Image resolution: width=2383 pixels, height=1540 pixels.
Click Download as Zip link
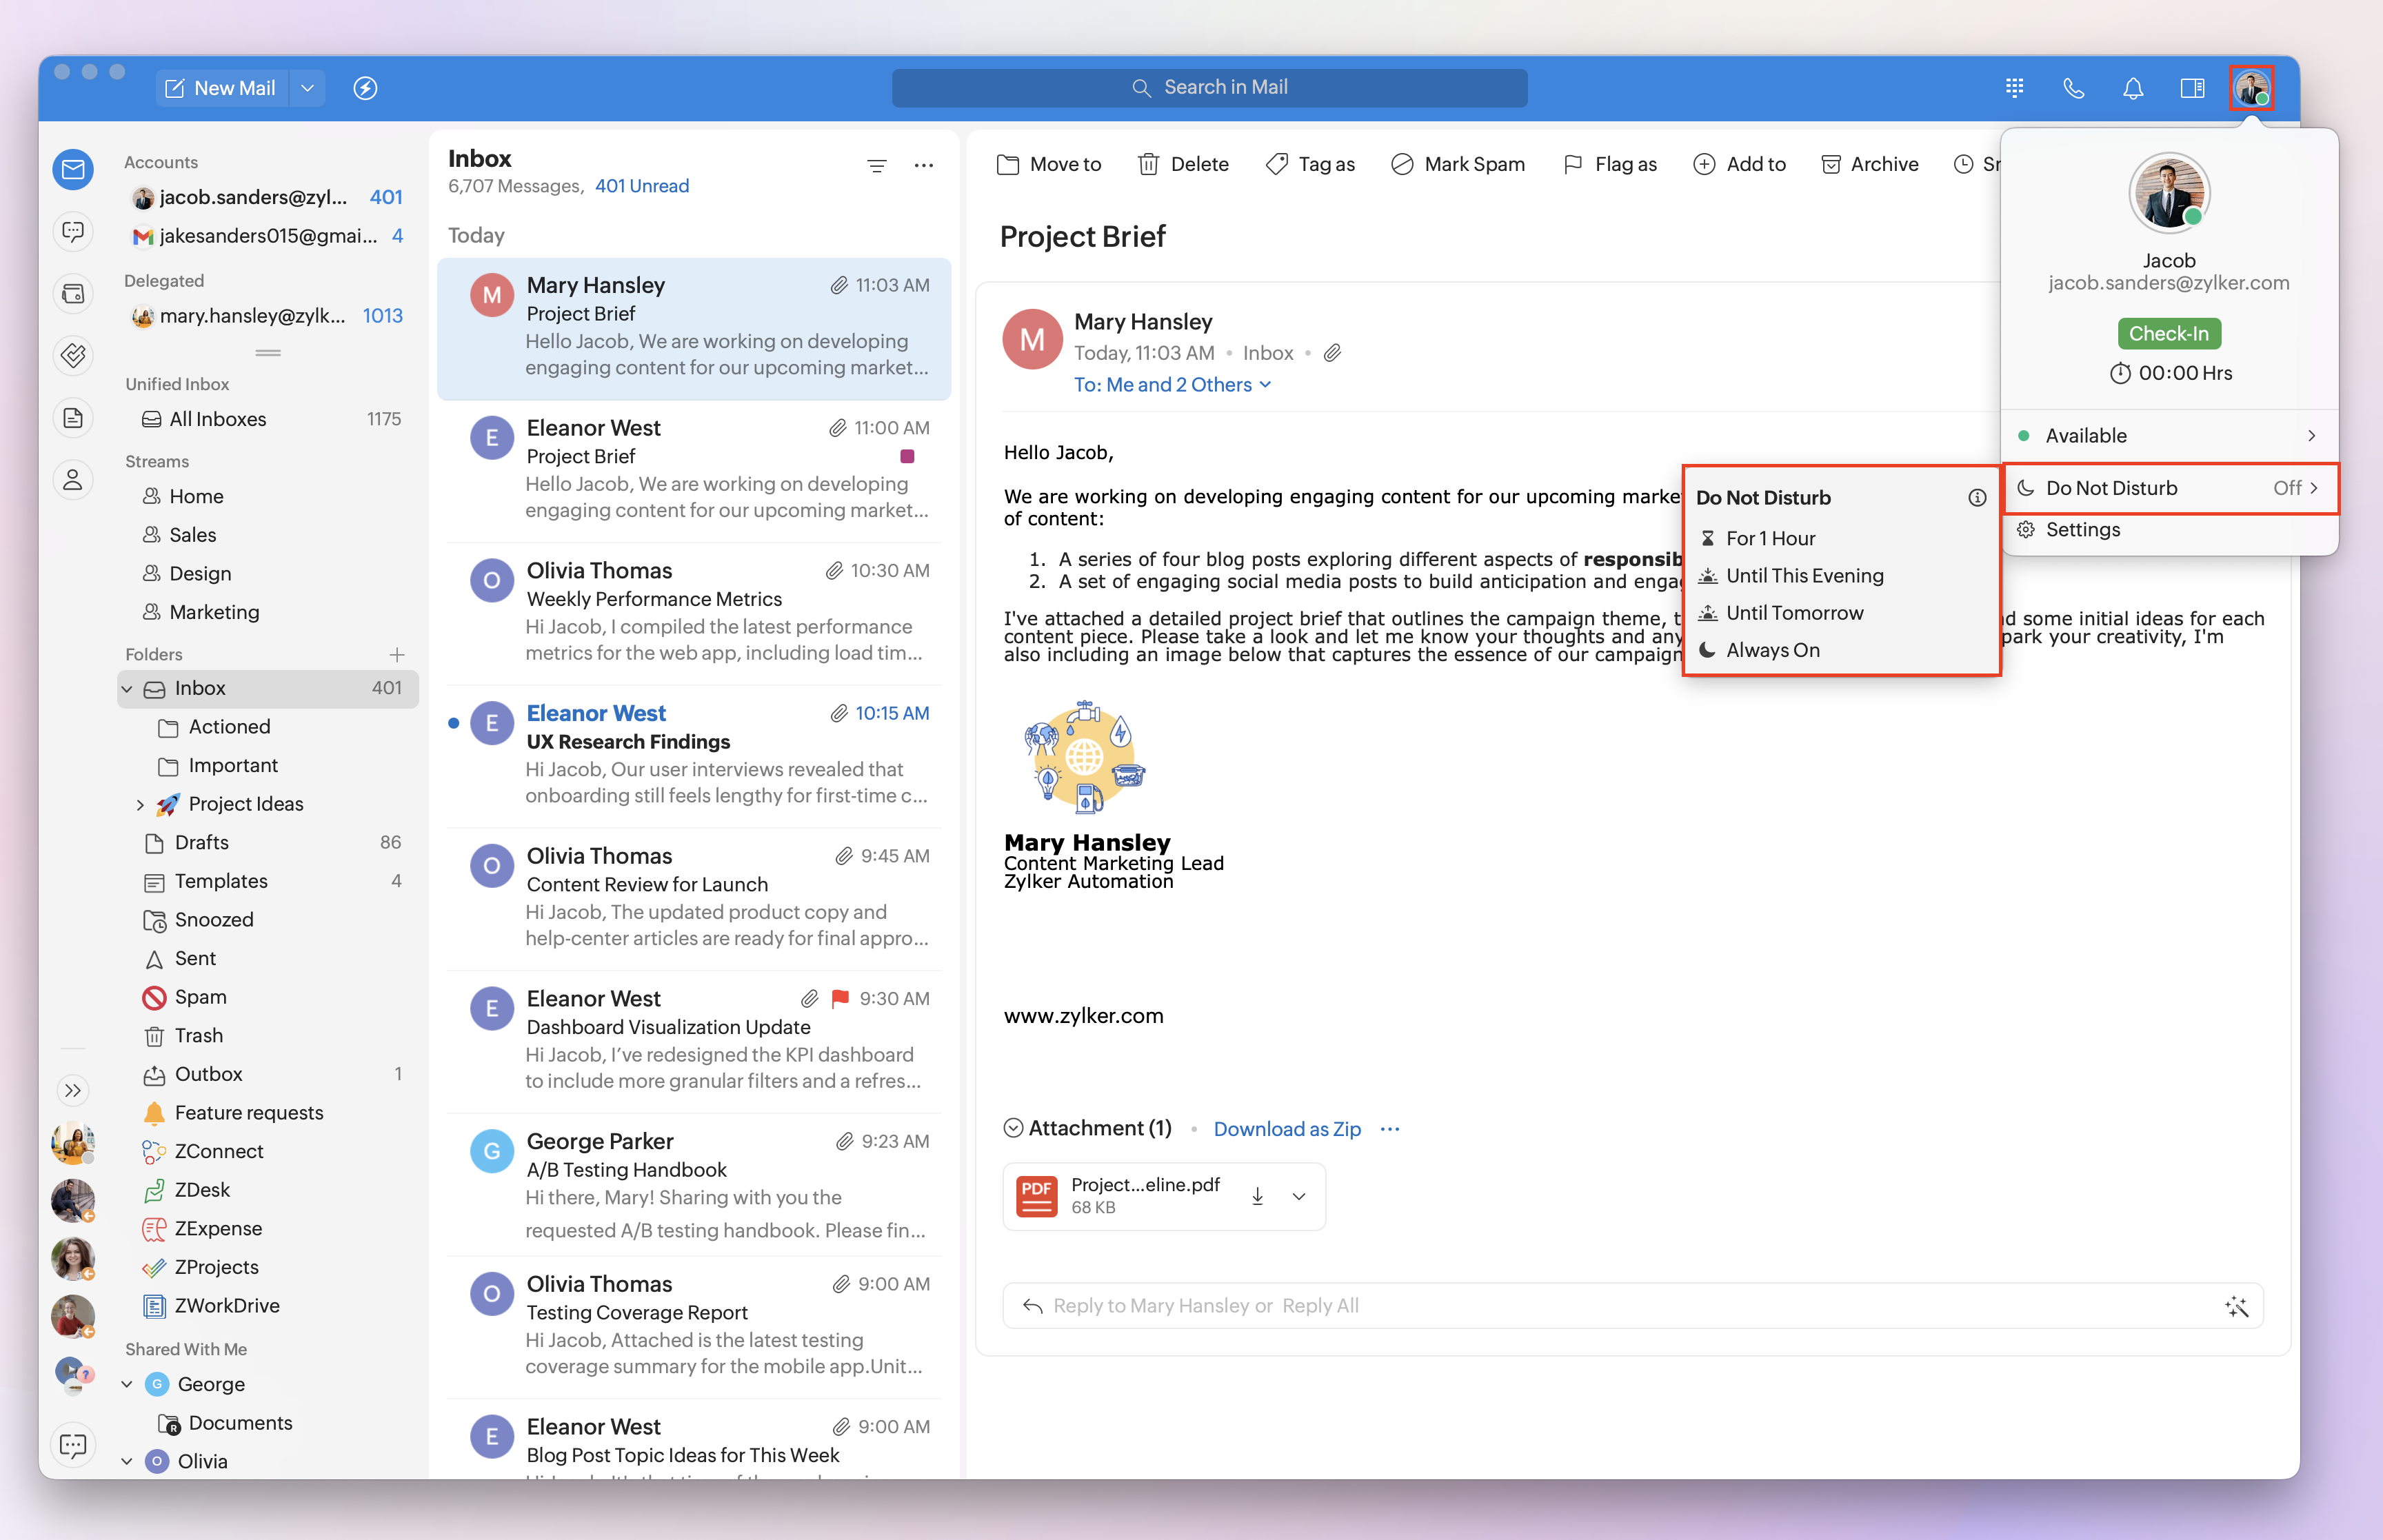(x=1286, y=1129)
